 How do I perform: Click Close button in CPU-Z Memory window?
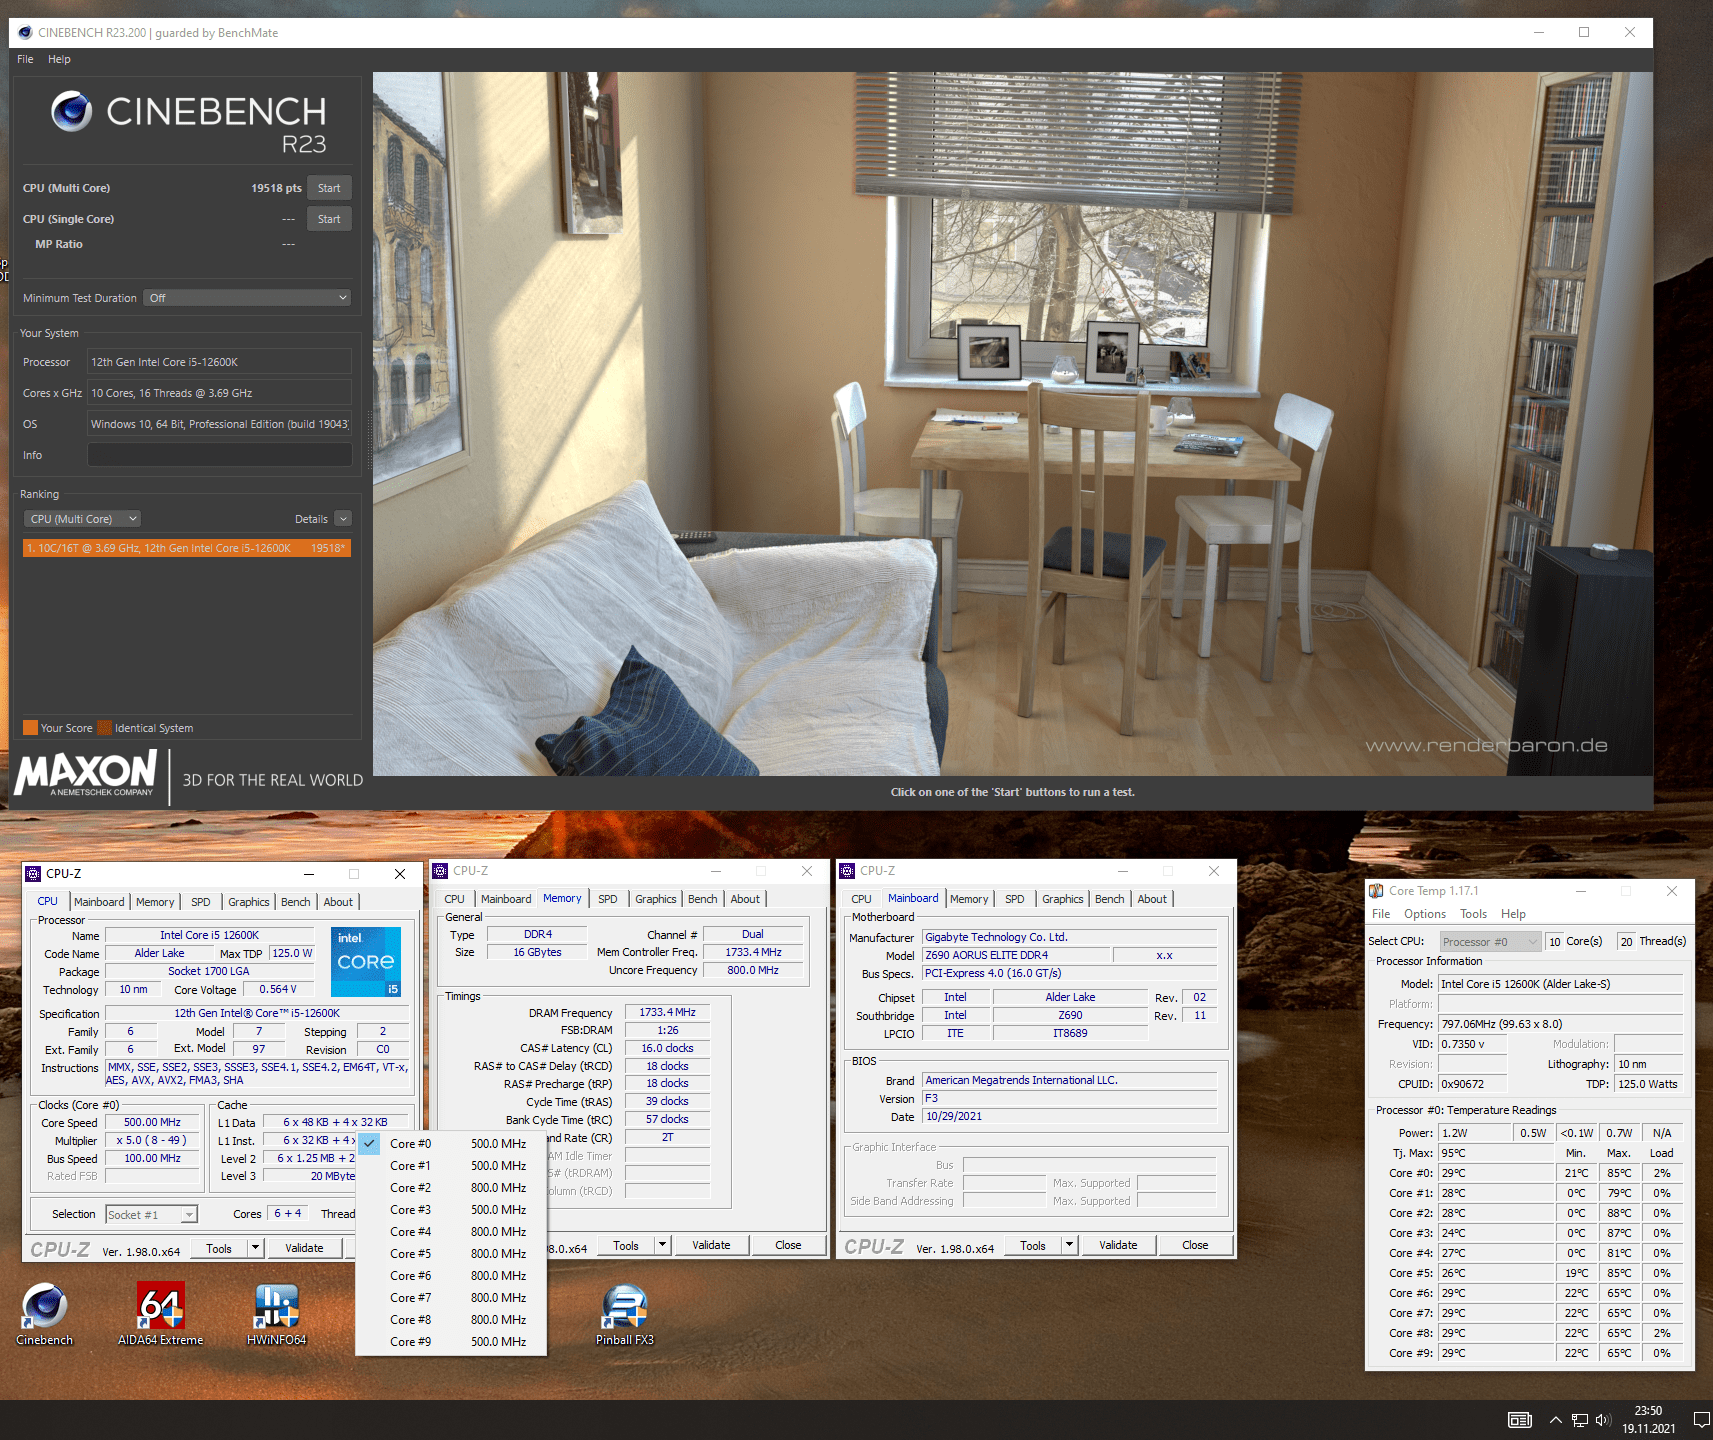click(x=788, y=1245)
